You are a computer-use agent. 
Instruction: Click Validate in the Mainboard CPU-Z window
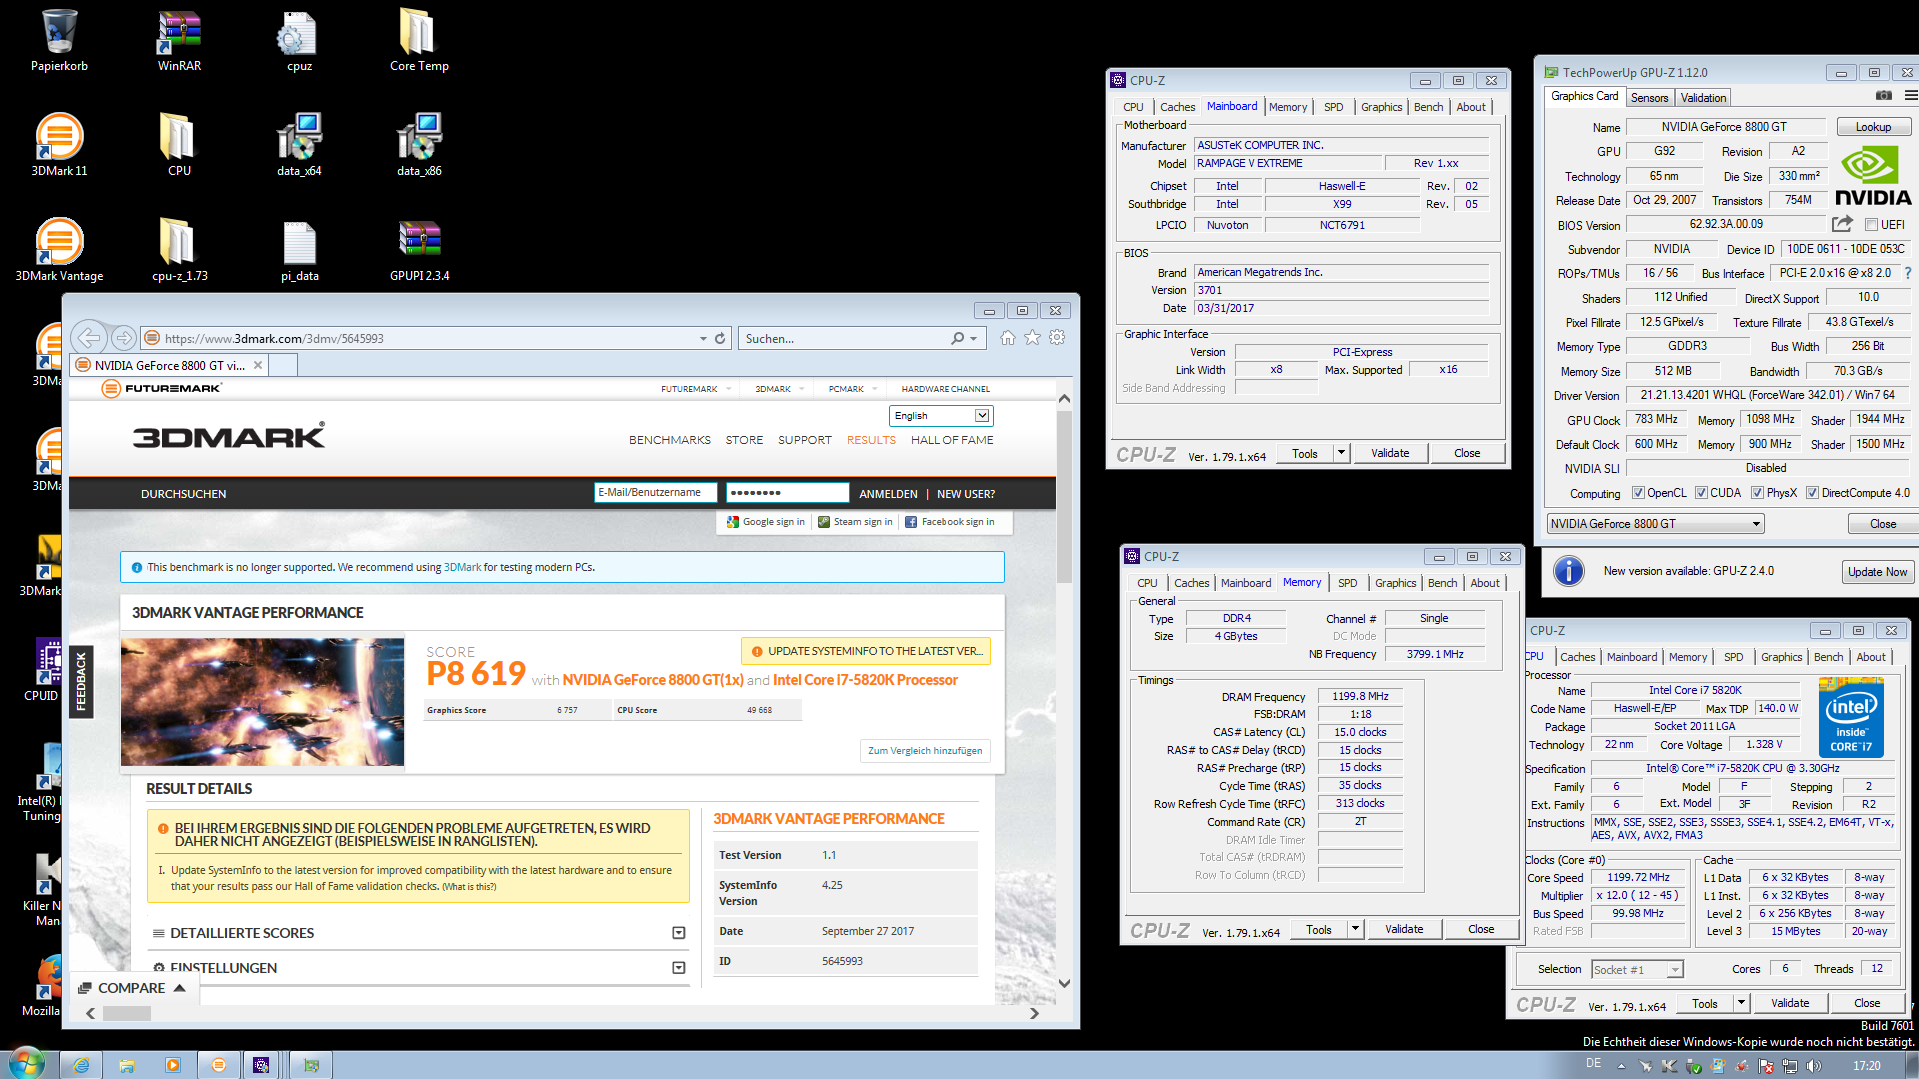pyautogui.click(x=1389, y=453)
